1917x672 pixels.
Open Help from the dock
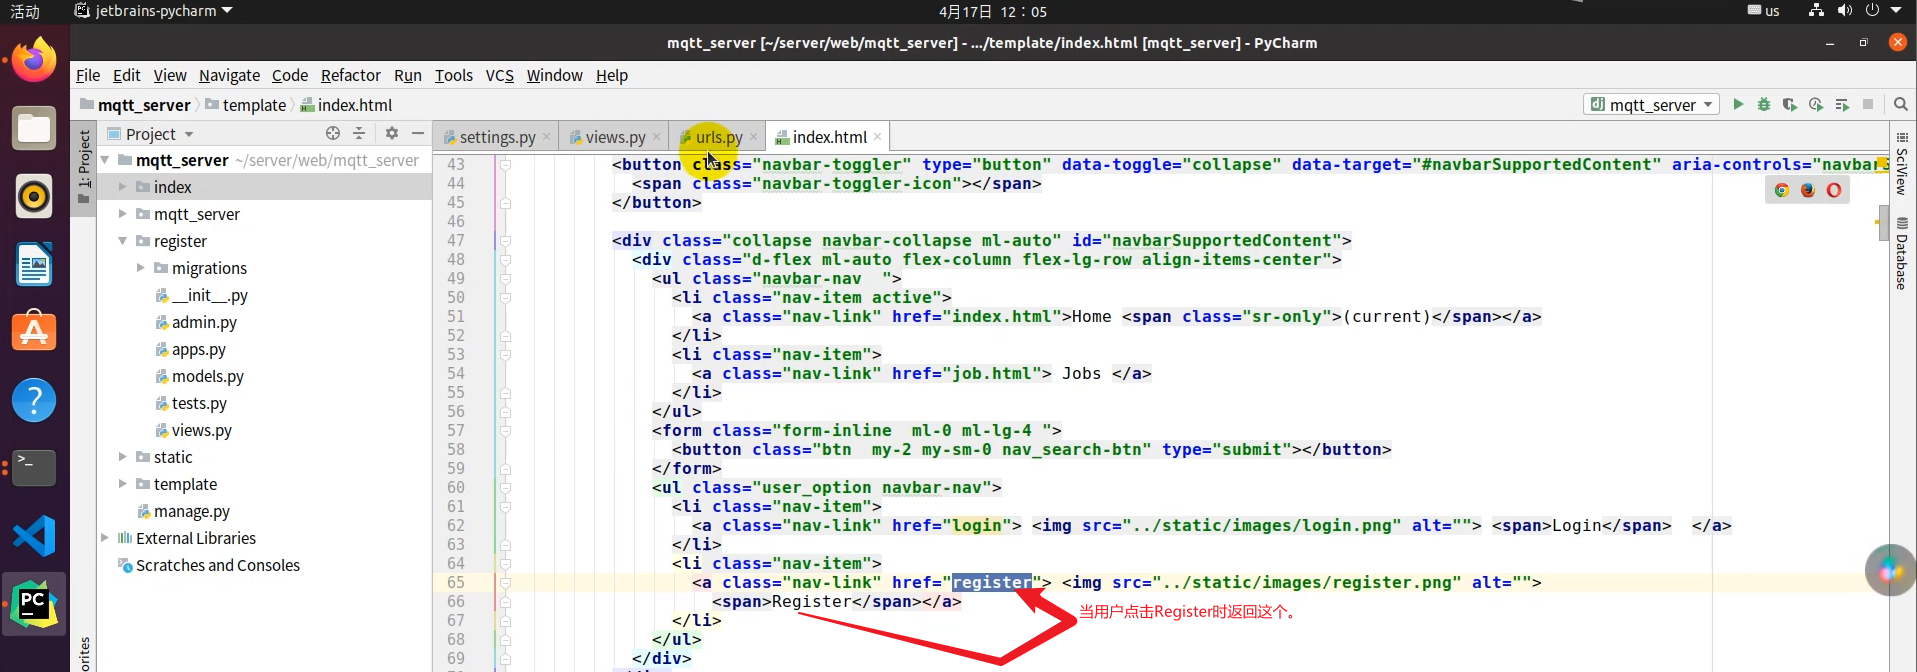[34, 400]
